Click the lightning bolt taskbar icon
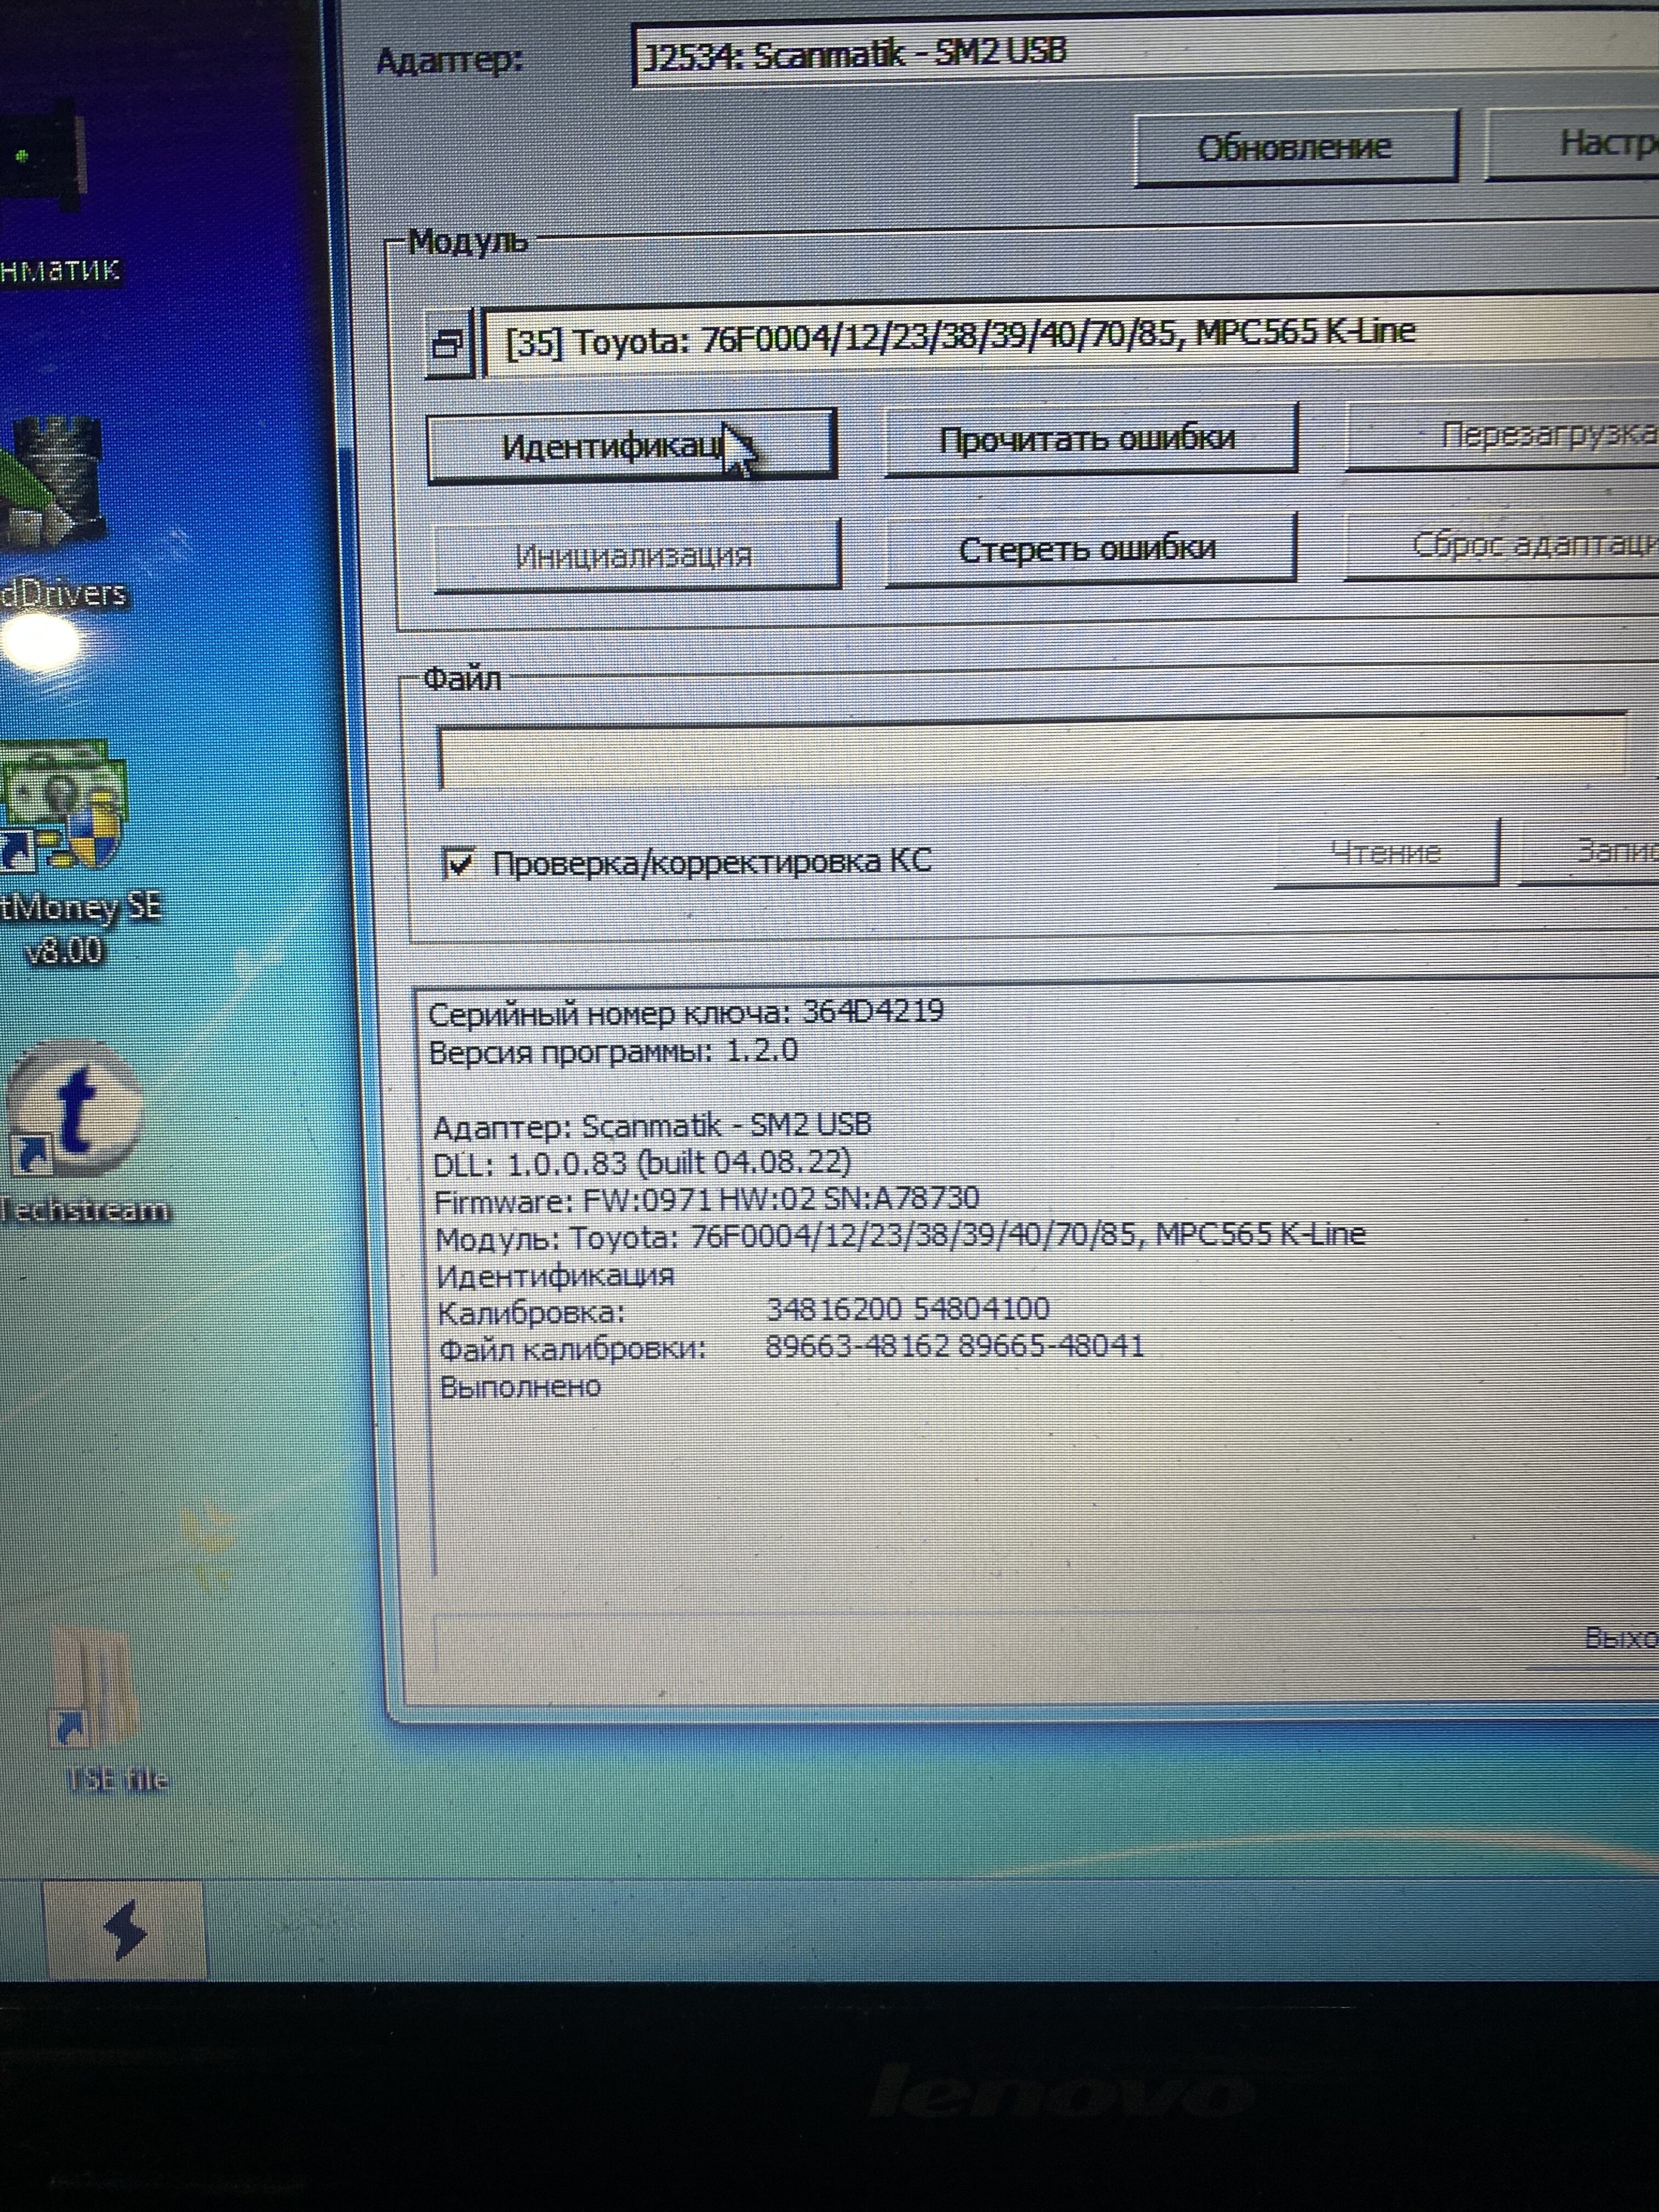1659x2212 pixels. tap(126, 1929)
